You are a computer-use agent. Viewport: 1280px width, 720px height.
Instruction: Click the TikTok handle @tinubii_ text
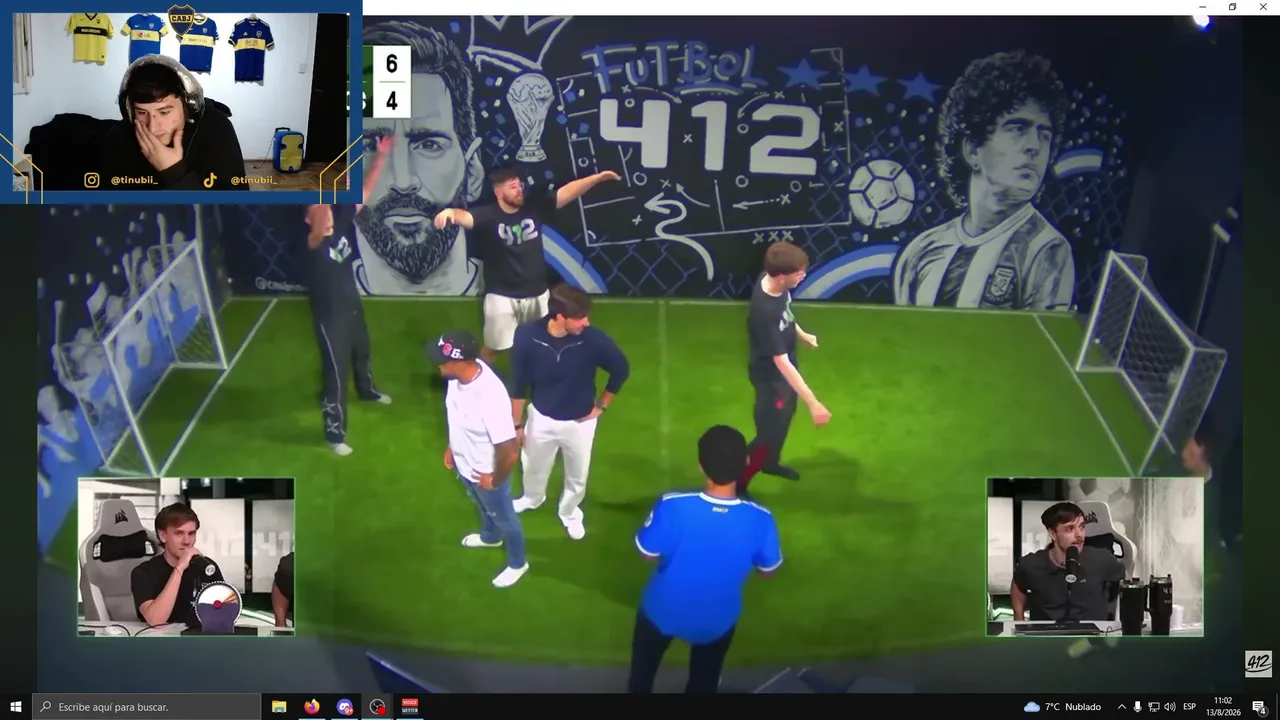[x=254, y=180]
